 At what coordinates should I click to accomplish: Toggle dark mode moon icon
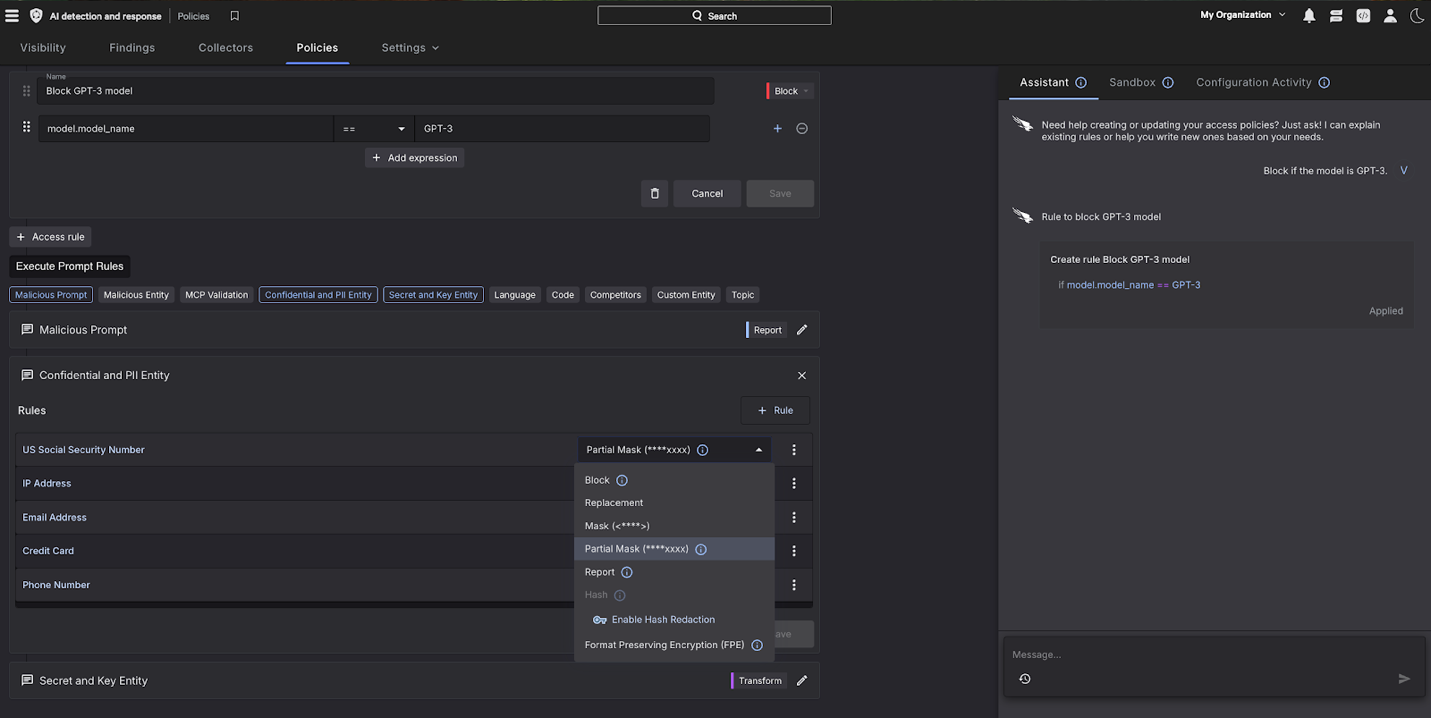(1417, 16)
